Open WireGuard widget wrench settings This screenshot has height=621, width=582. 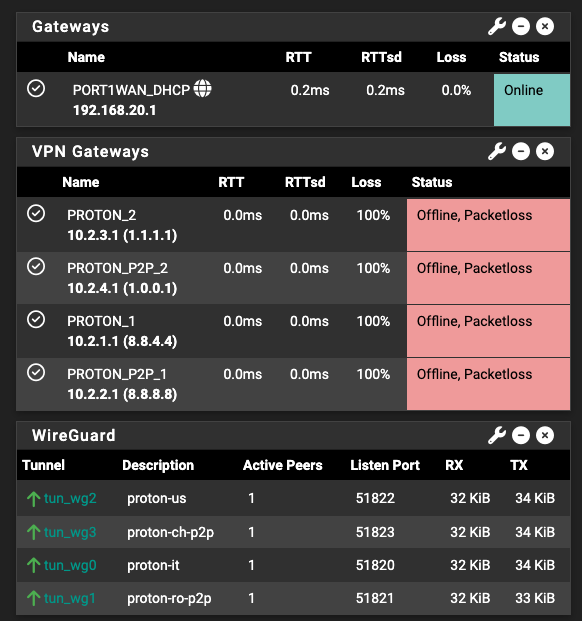coord(497,436)
